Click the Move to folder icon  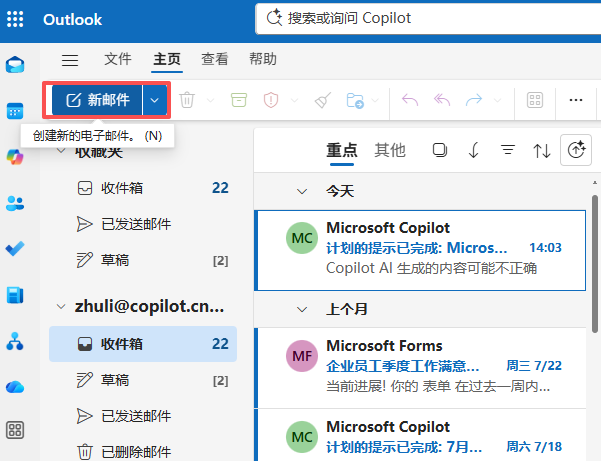(355, 100)
